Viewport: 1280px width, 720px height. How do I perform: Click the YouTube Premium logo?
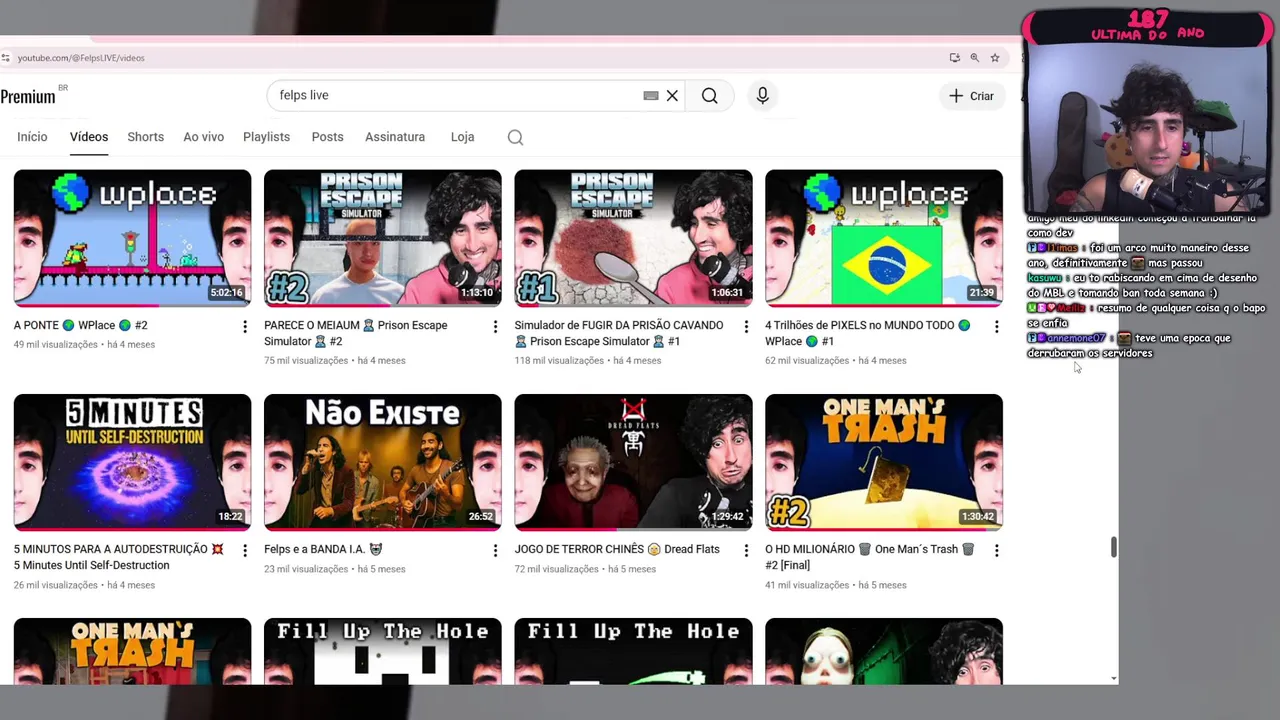pos(30,96)
